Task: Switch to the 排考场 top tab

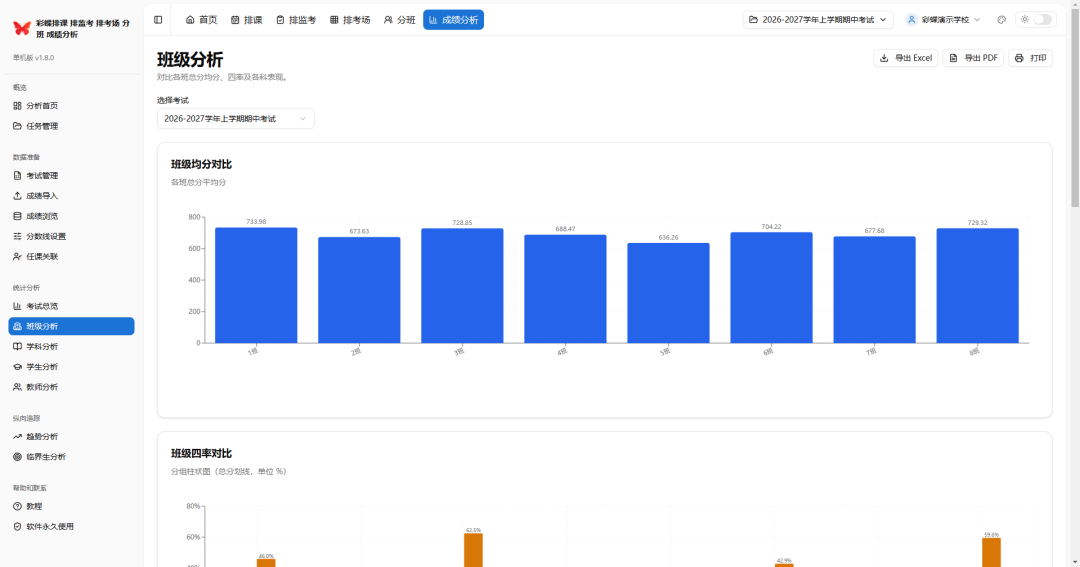Action: [x=350, y=20]
